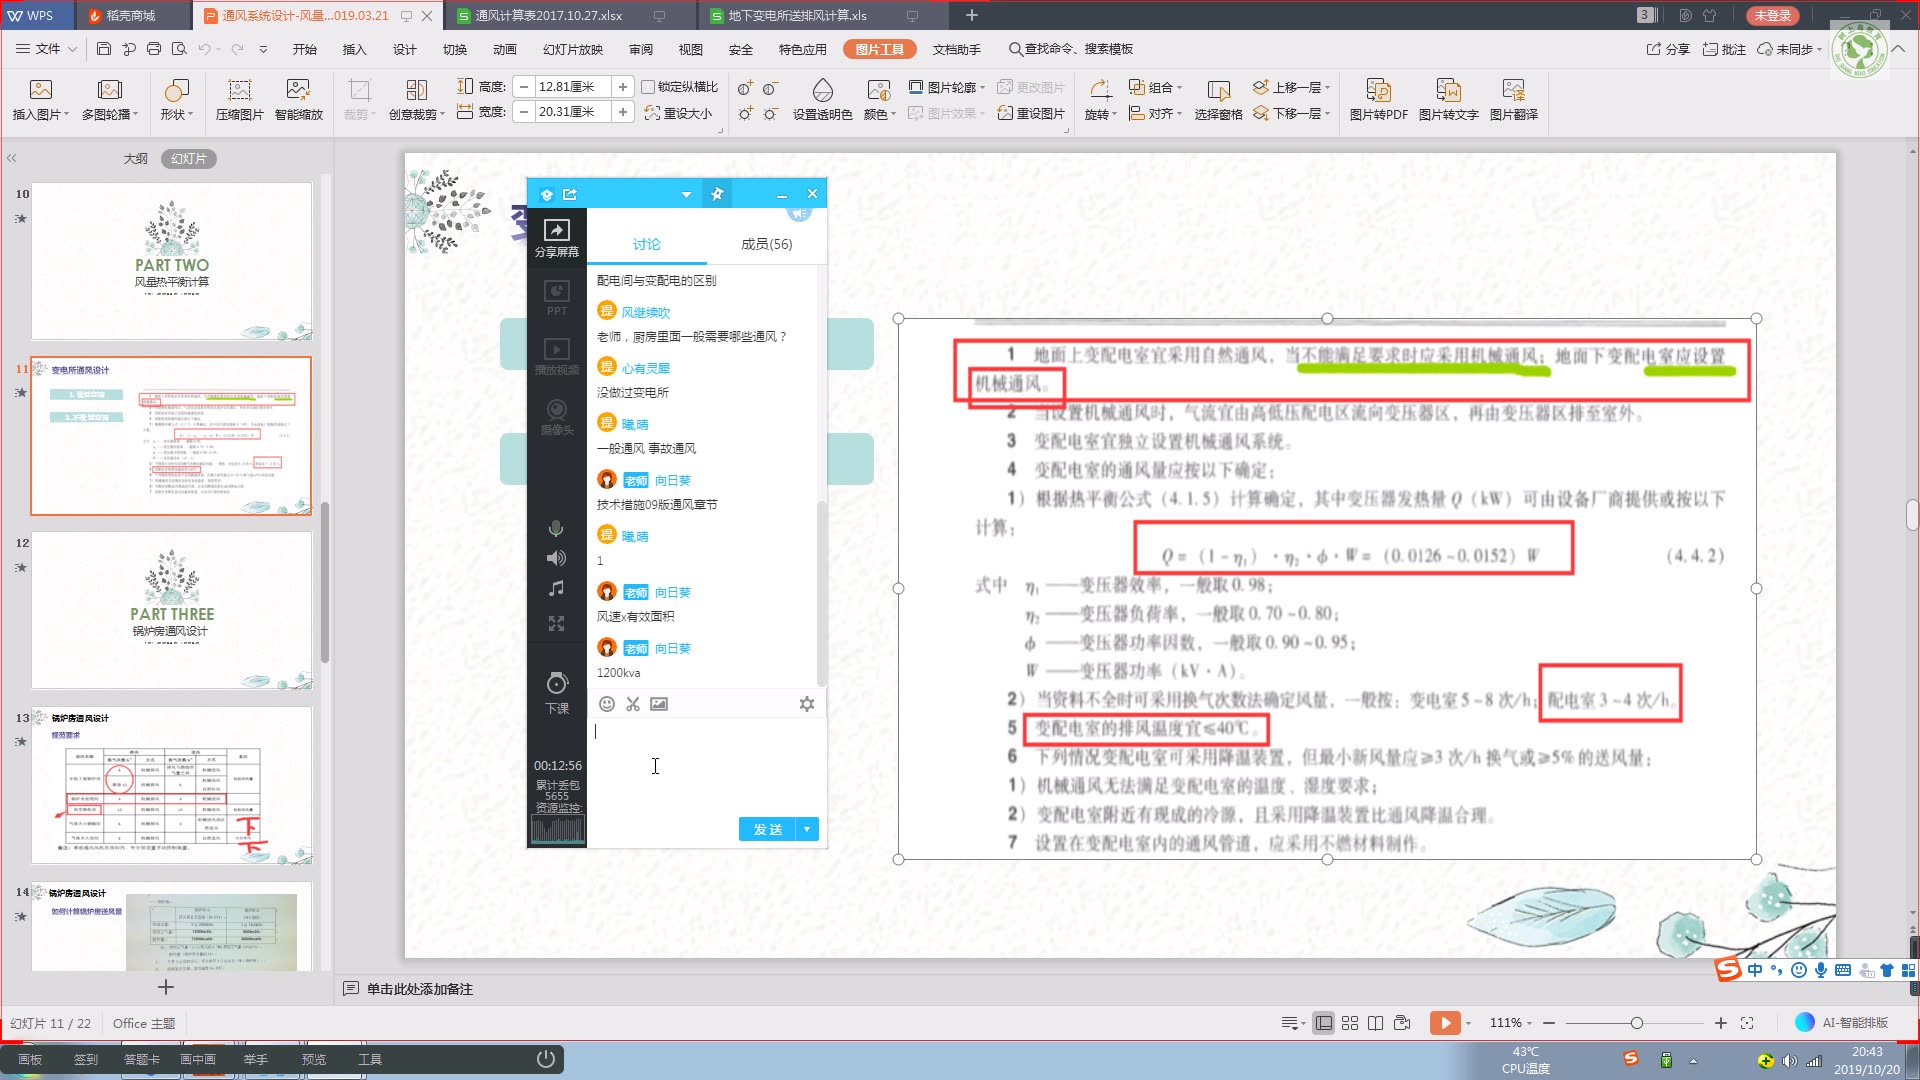
Task: Expand the 发送 send options dropdown arrow
Action: point(808,829)
